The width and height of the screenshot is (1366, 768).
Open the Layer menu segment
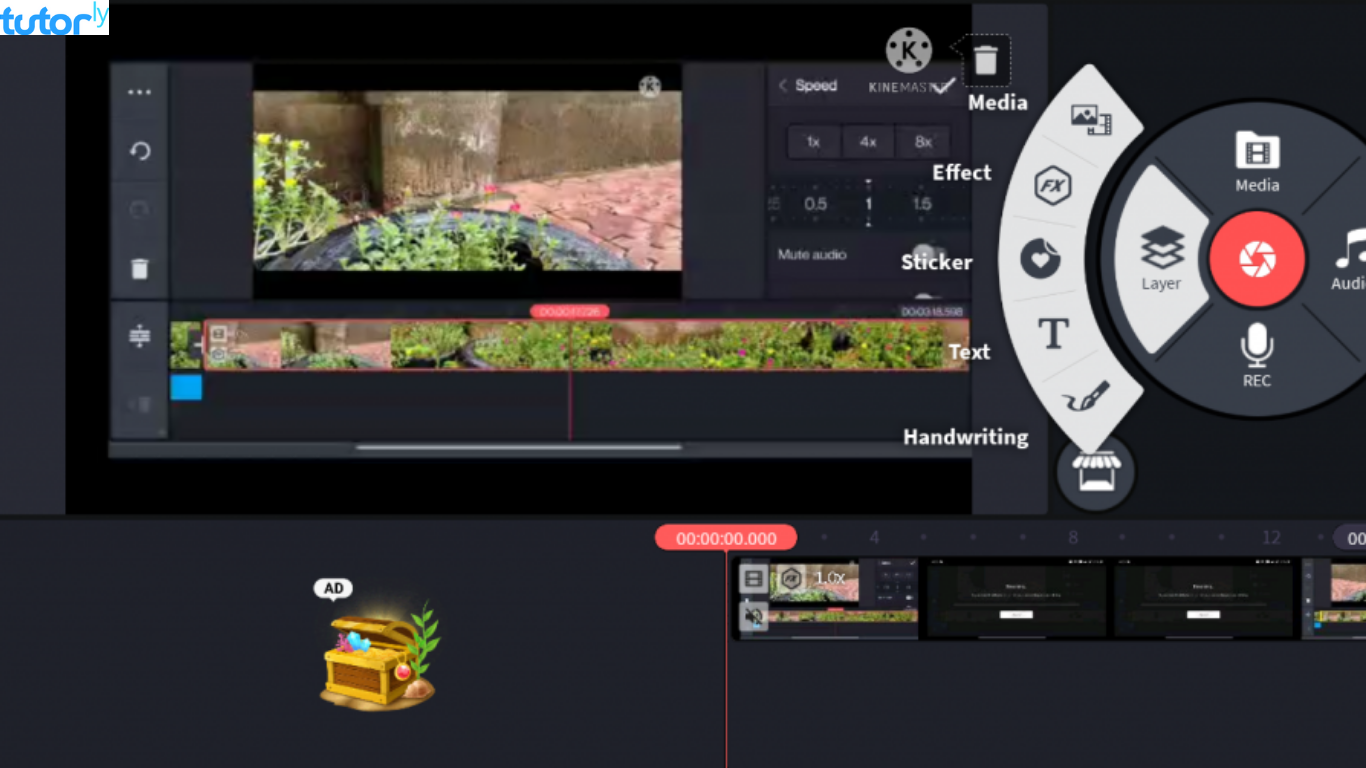point(1161,259)
